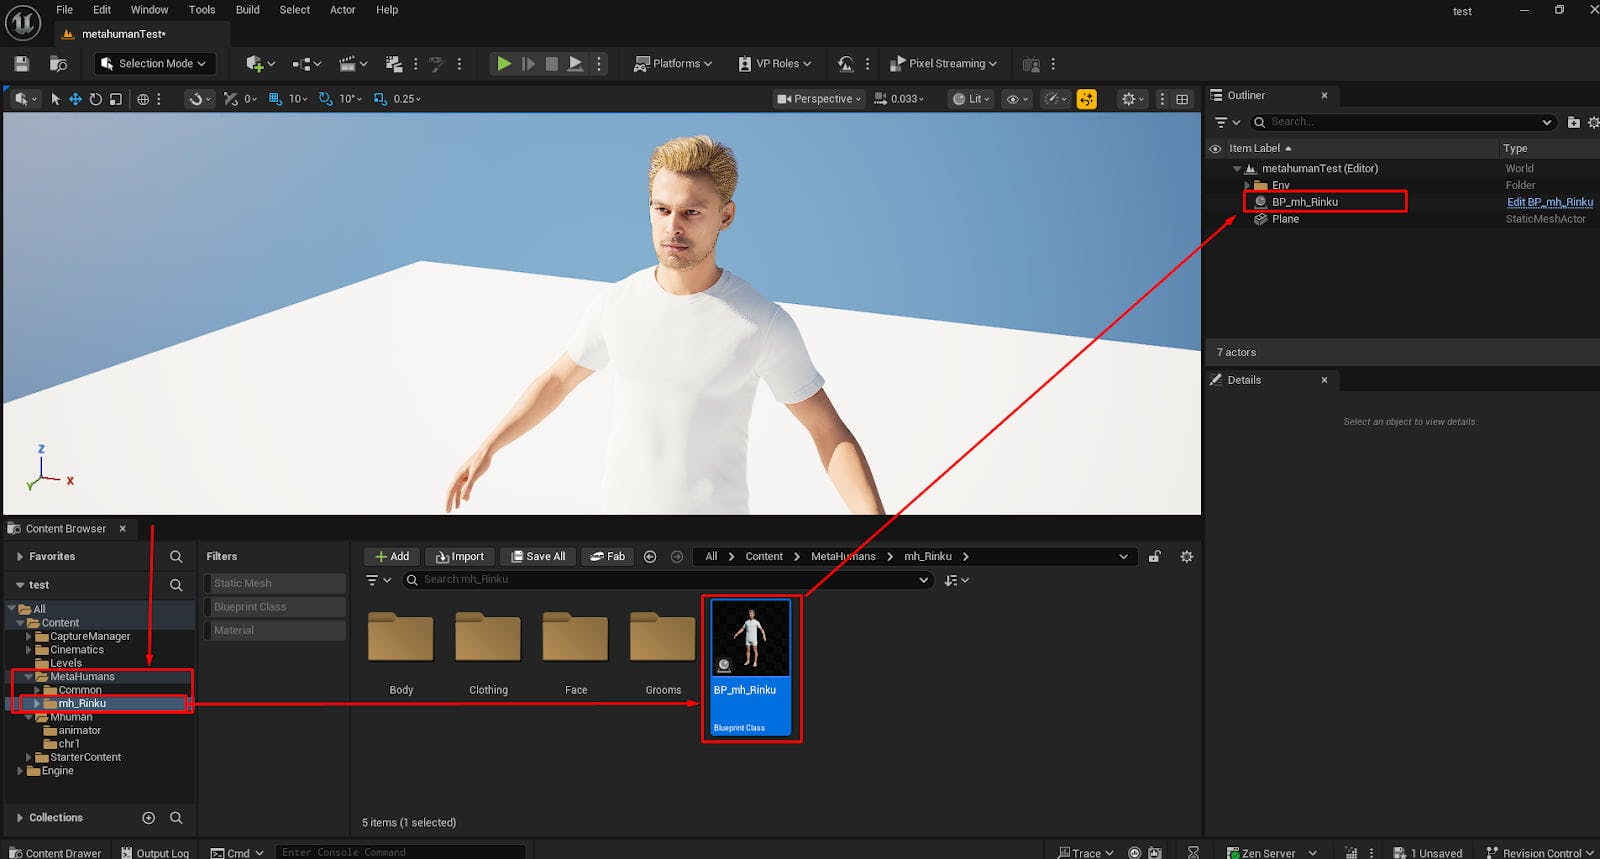Viewport: 1600px width, 859px height.
Task: Select the Plane actor in Outliner
Action: tap(1285, 219)
